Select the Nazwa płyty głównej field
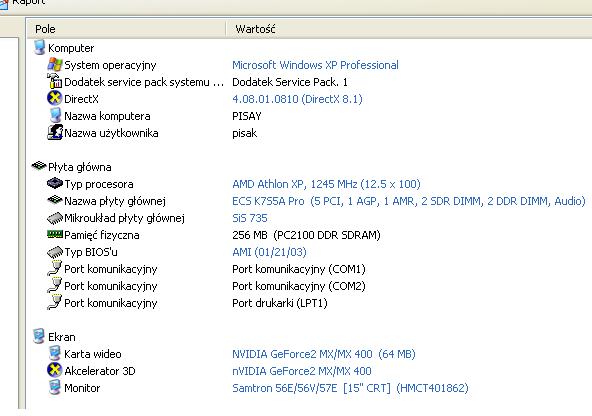 115,201
